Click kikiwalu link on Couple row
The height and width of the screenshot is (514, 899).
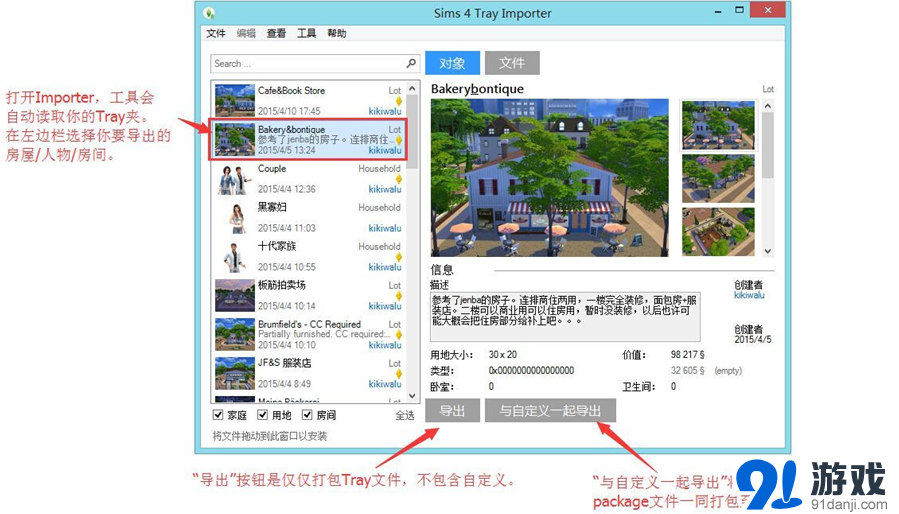[385, 189]
